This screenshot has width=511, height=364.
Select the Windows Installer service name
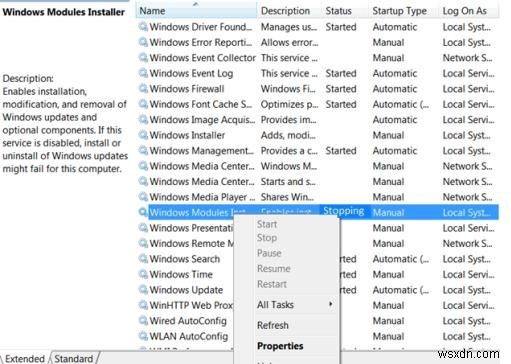187,135
